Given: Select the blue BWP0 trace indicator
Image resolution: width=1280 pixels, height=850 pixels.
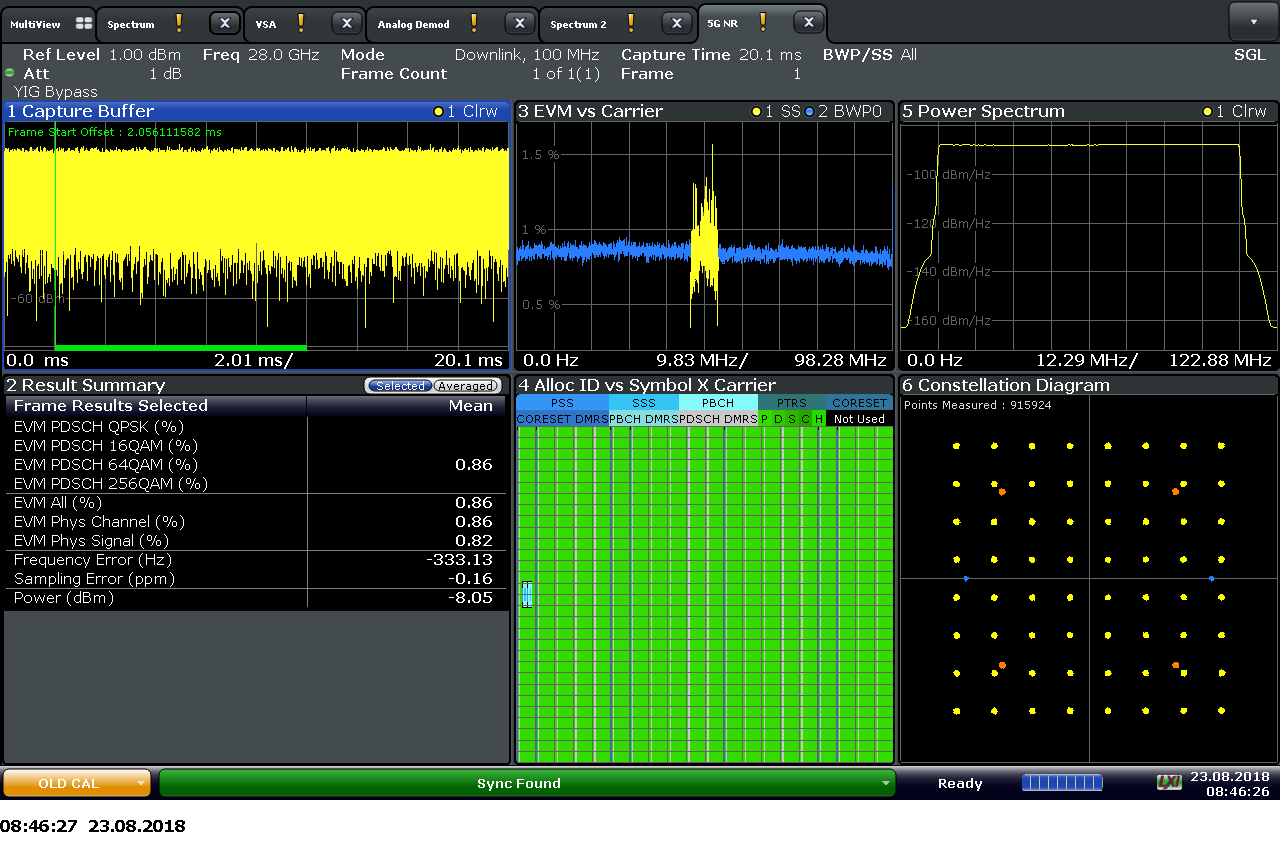Looking at the screenshot, I should click(809, 111).
